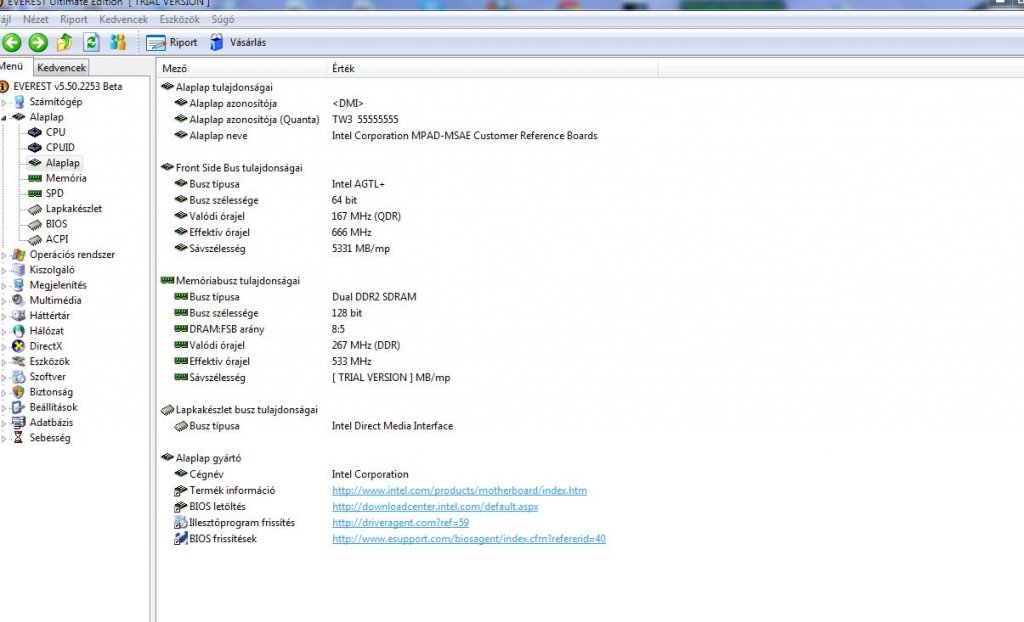Click the Szoftver icon in the tree
The height and width of the screenshot is (622, 1024).
coord(19,377)
